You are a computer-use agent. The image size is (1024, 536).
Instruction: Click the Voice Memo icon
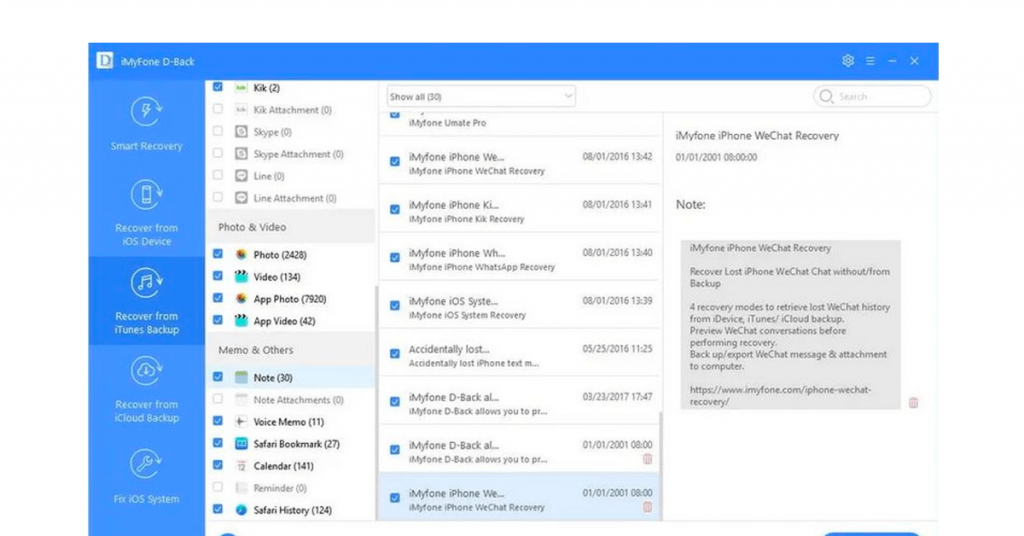(241, 421)
